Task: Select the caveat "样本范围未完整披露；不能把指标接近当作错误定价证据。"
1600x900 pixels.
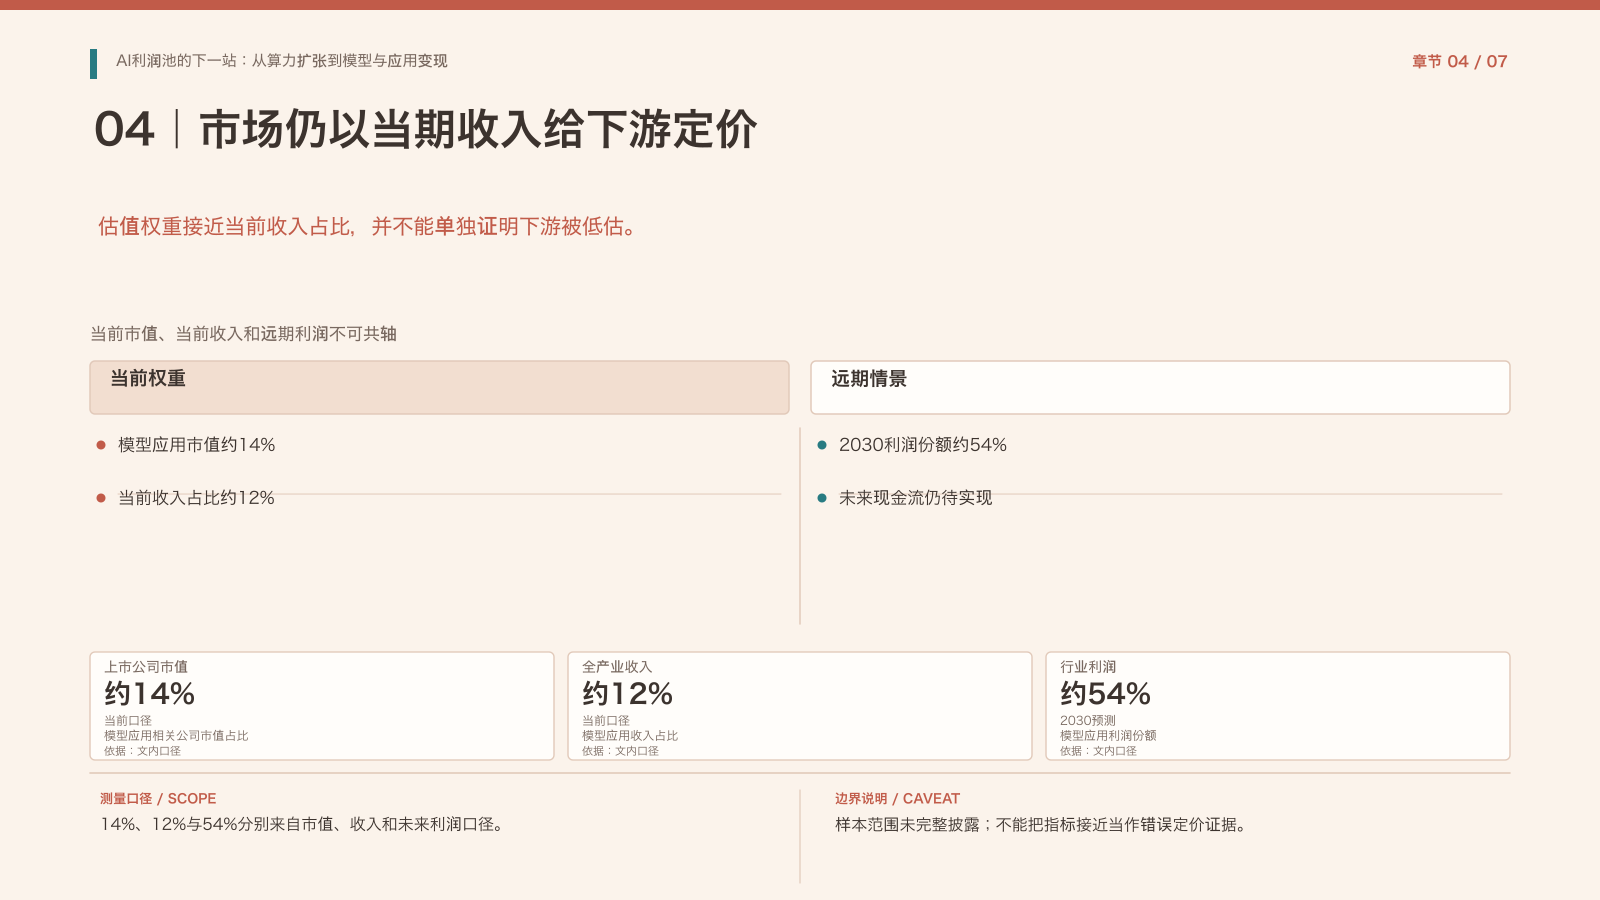Action: tap(1041, 825)
